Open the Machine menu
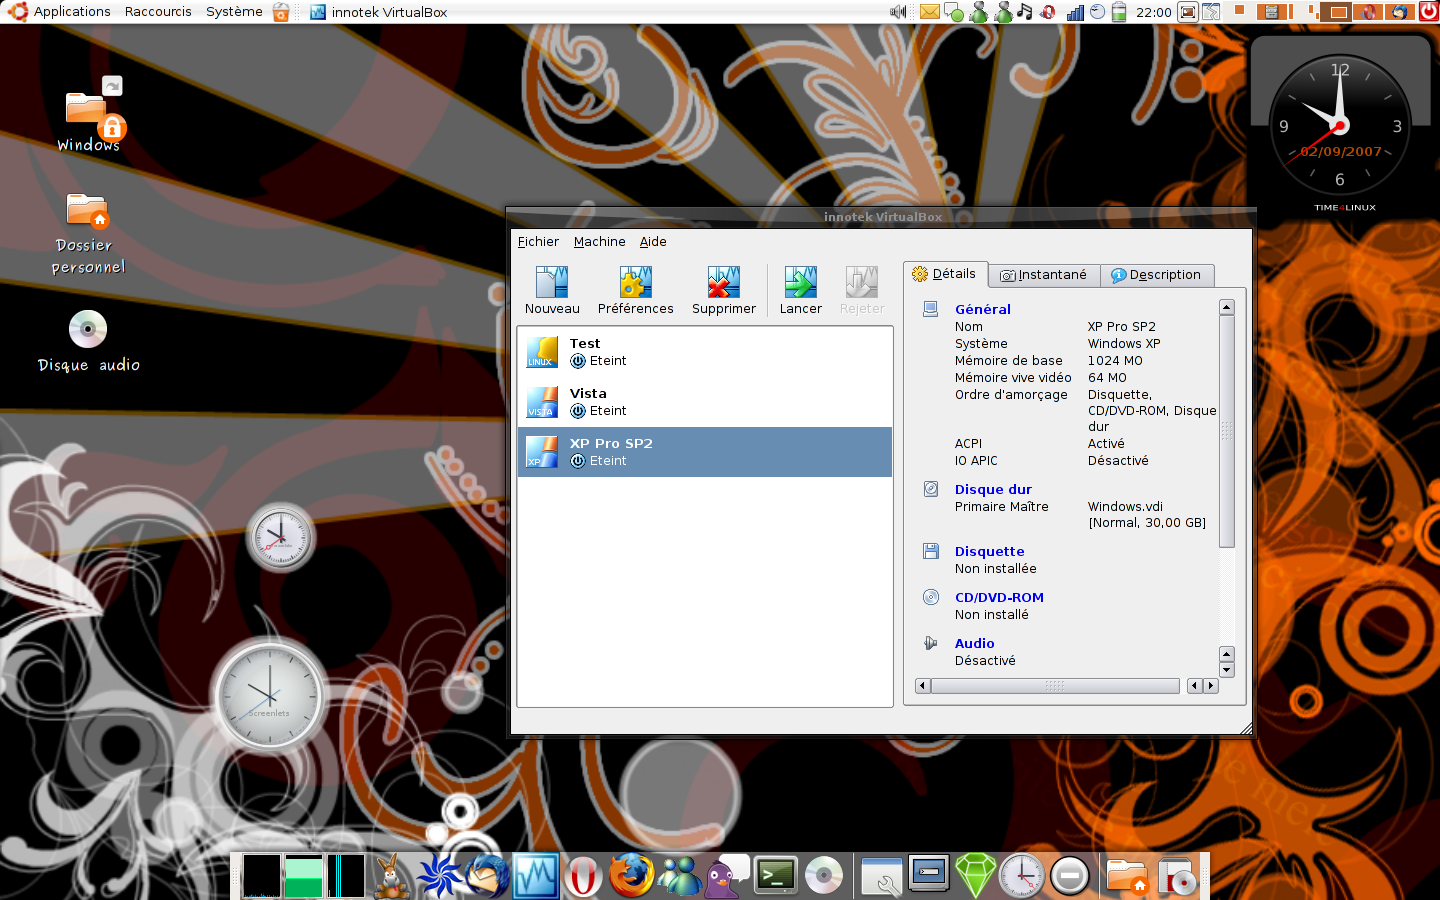Image resolution: width=1440 pixels, height=900 pixels. coord(599,242)
